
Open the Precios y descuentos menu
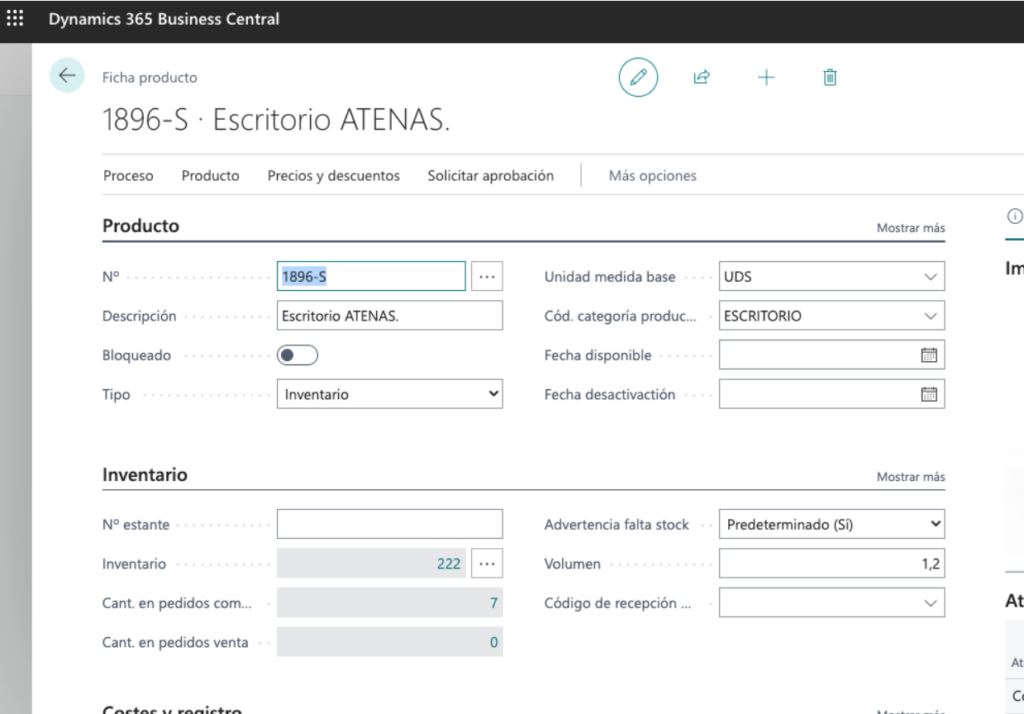point(333,176)
